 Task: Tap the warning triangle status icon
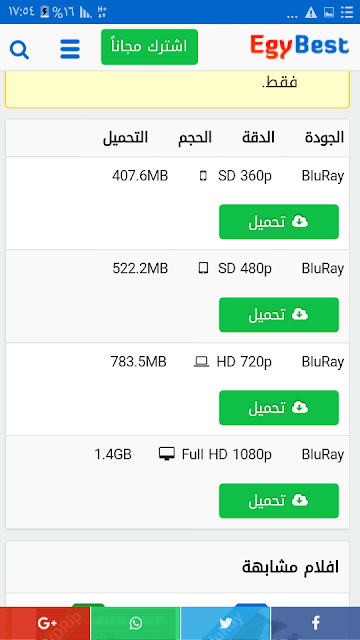point(311,13)
